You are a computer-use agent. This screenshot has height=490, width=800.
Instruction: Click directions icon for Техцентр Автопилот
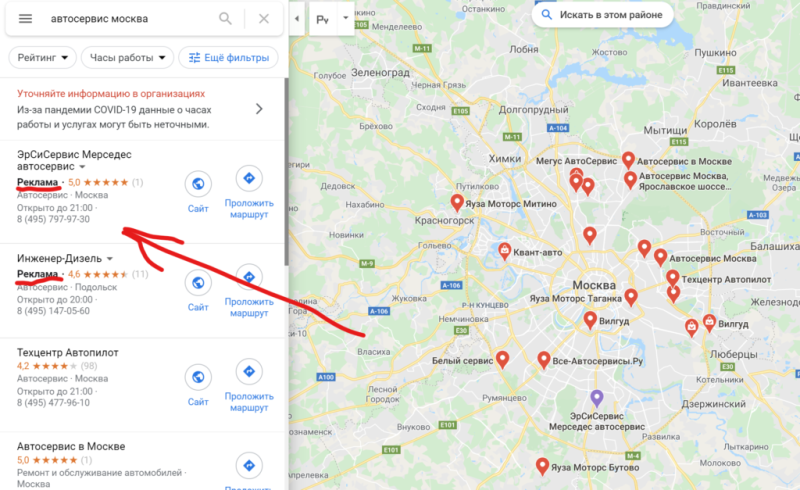249,372
